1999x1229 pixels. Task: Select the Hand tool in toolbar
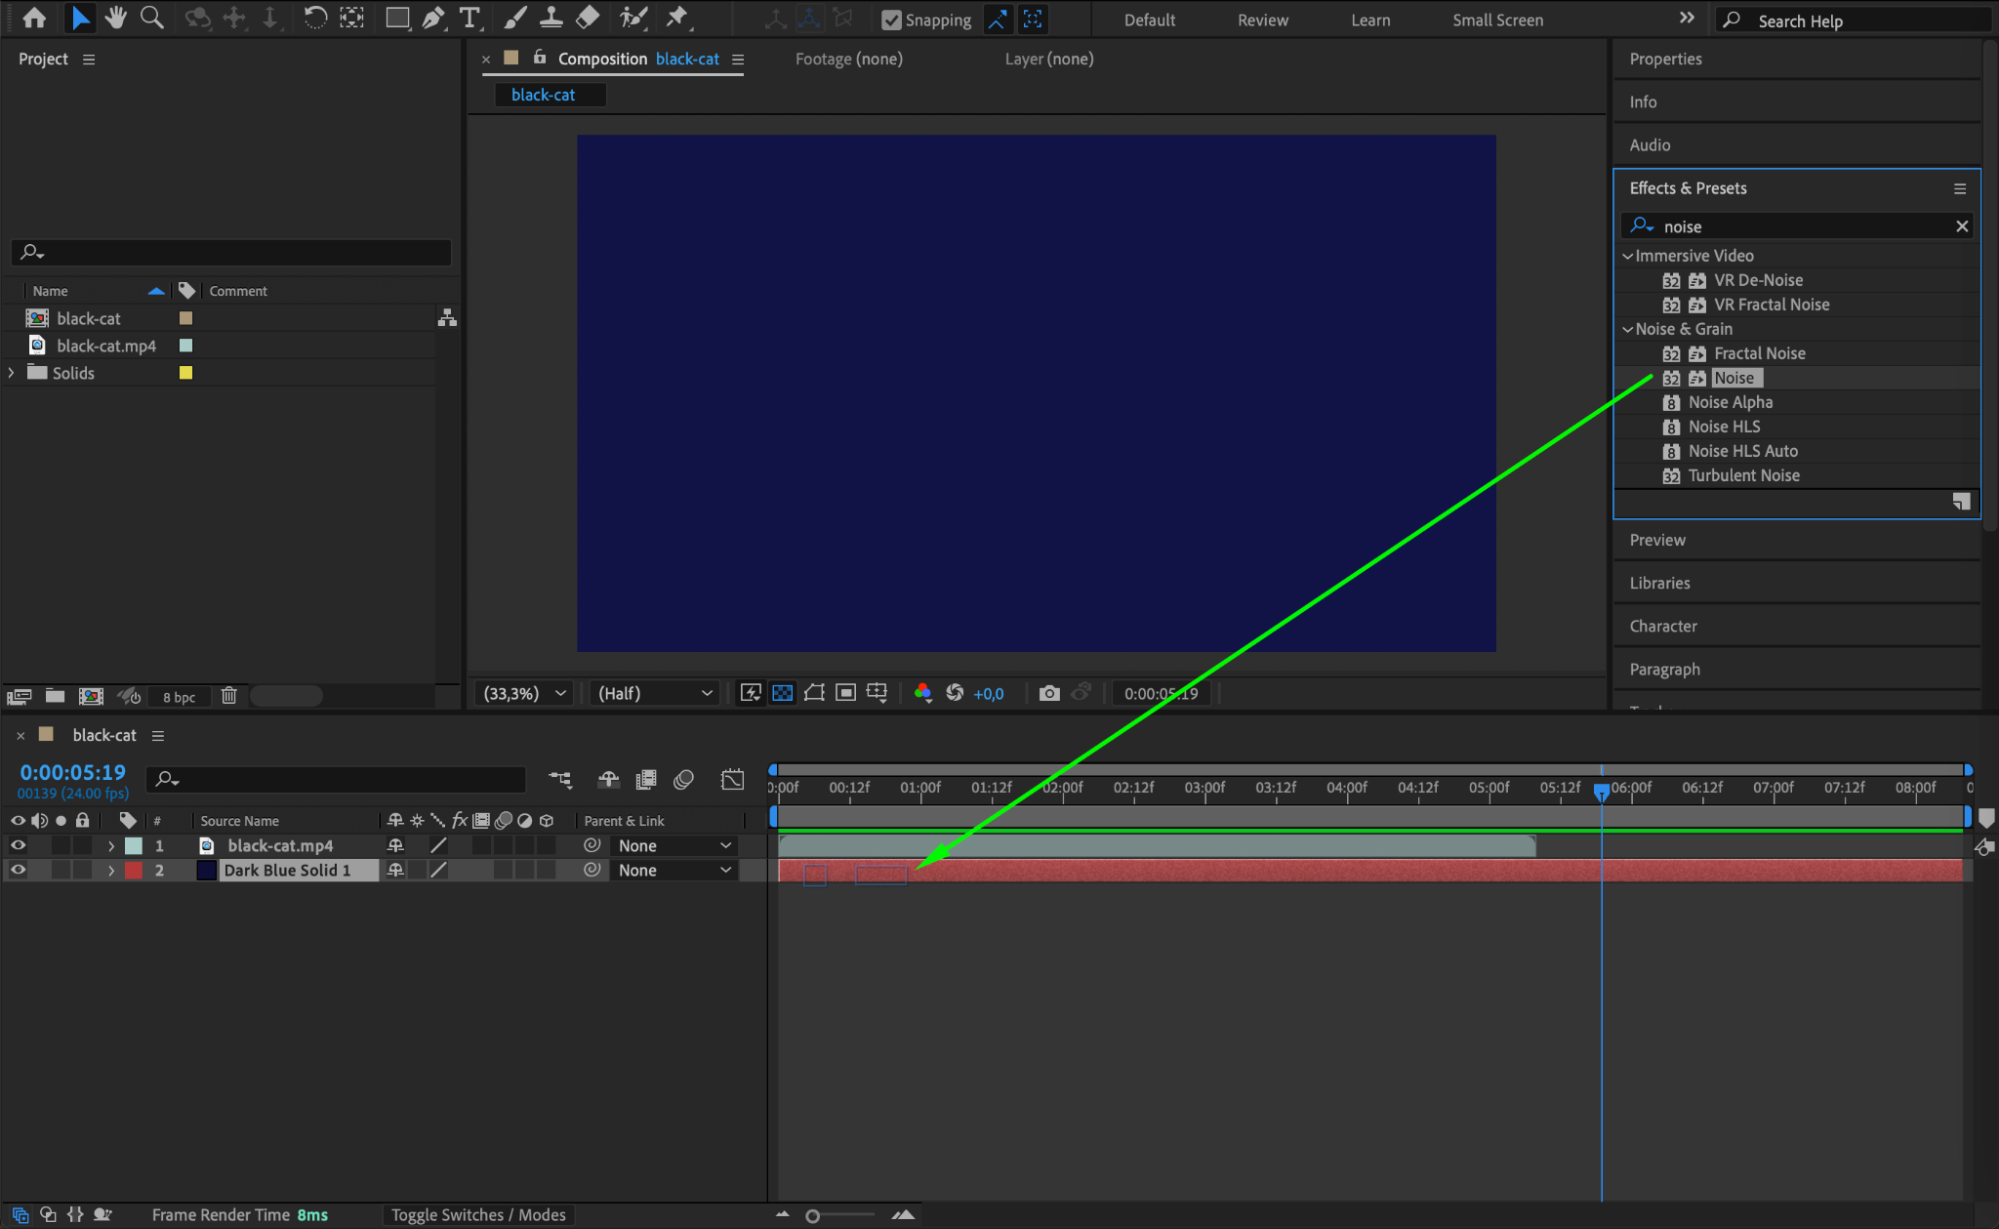[115, 17]
